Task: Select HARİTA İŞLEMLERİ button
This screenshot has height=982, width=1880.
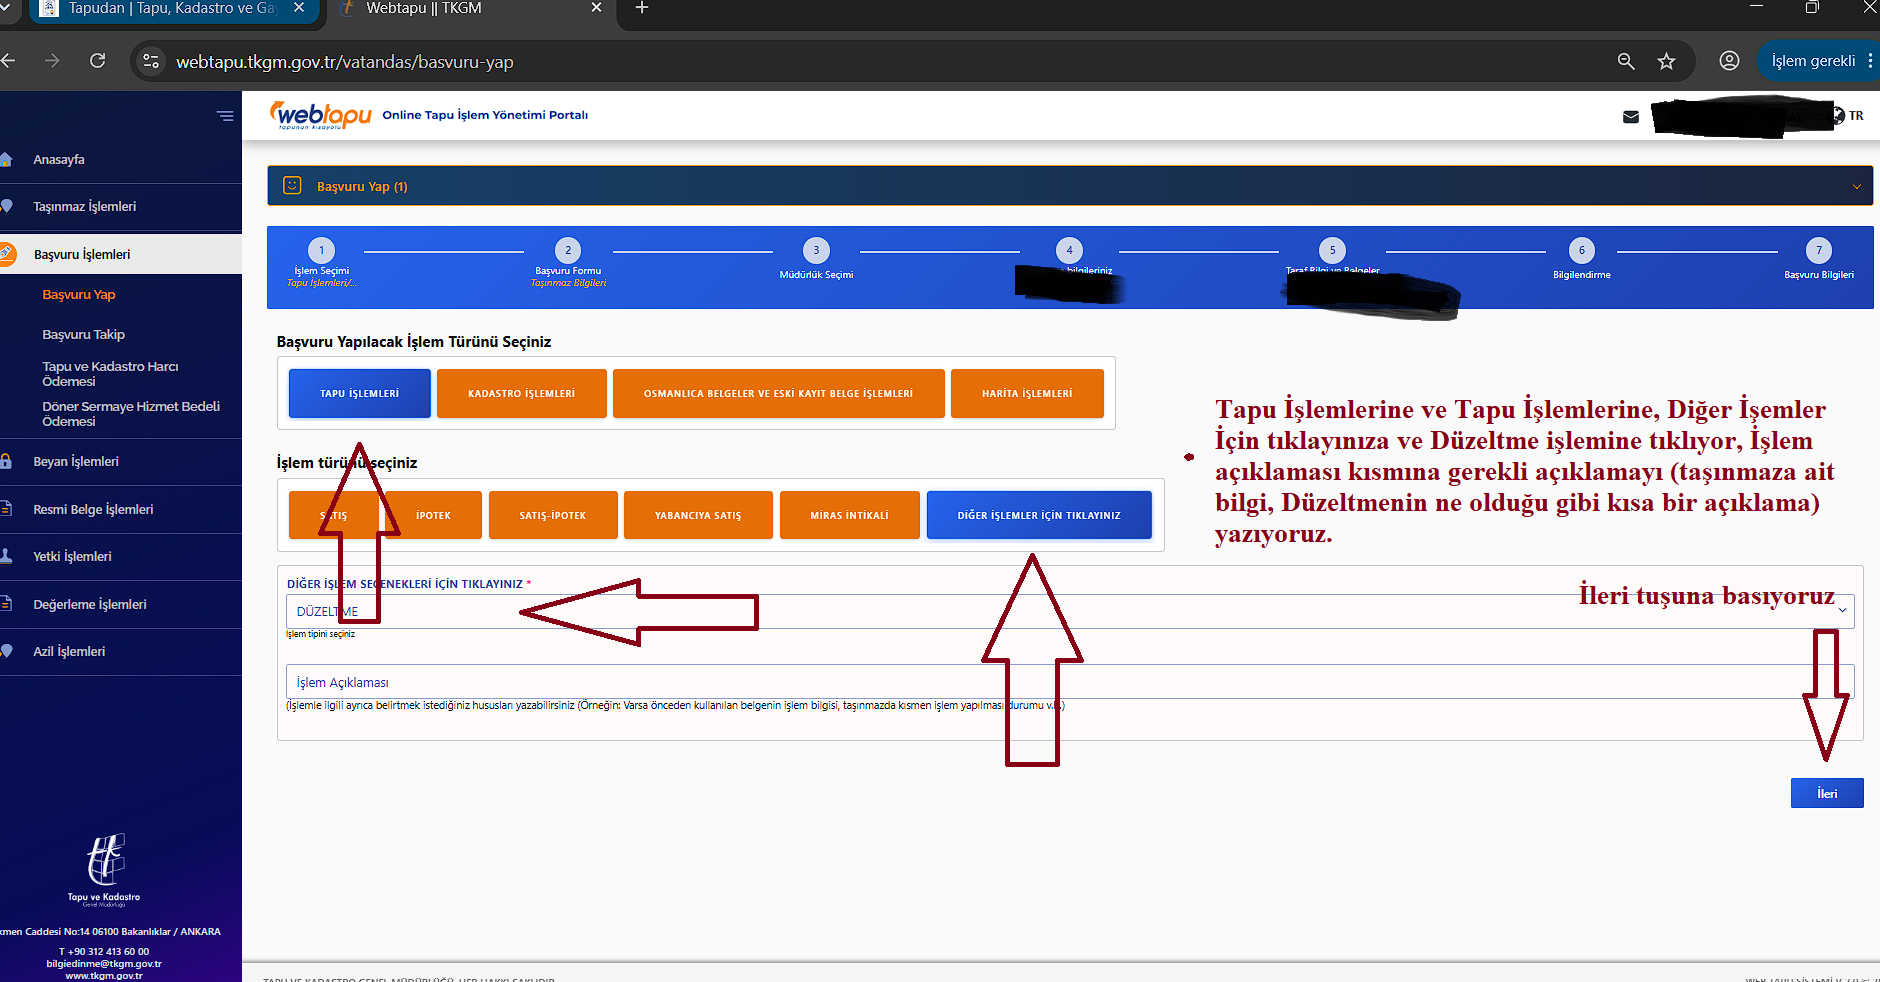Action: pyautogui.click(x=1027, y=393)
